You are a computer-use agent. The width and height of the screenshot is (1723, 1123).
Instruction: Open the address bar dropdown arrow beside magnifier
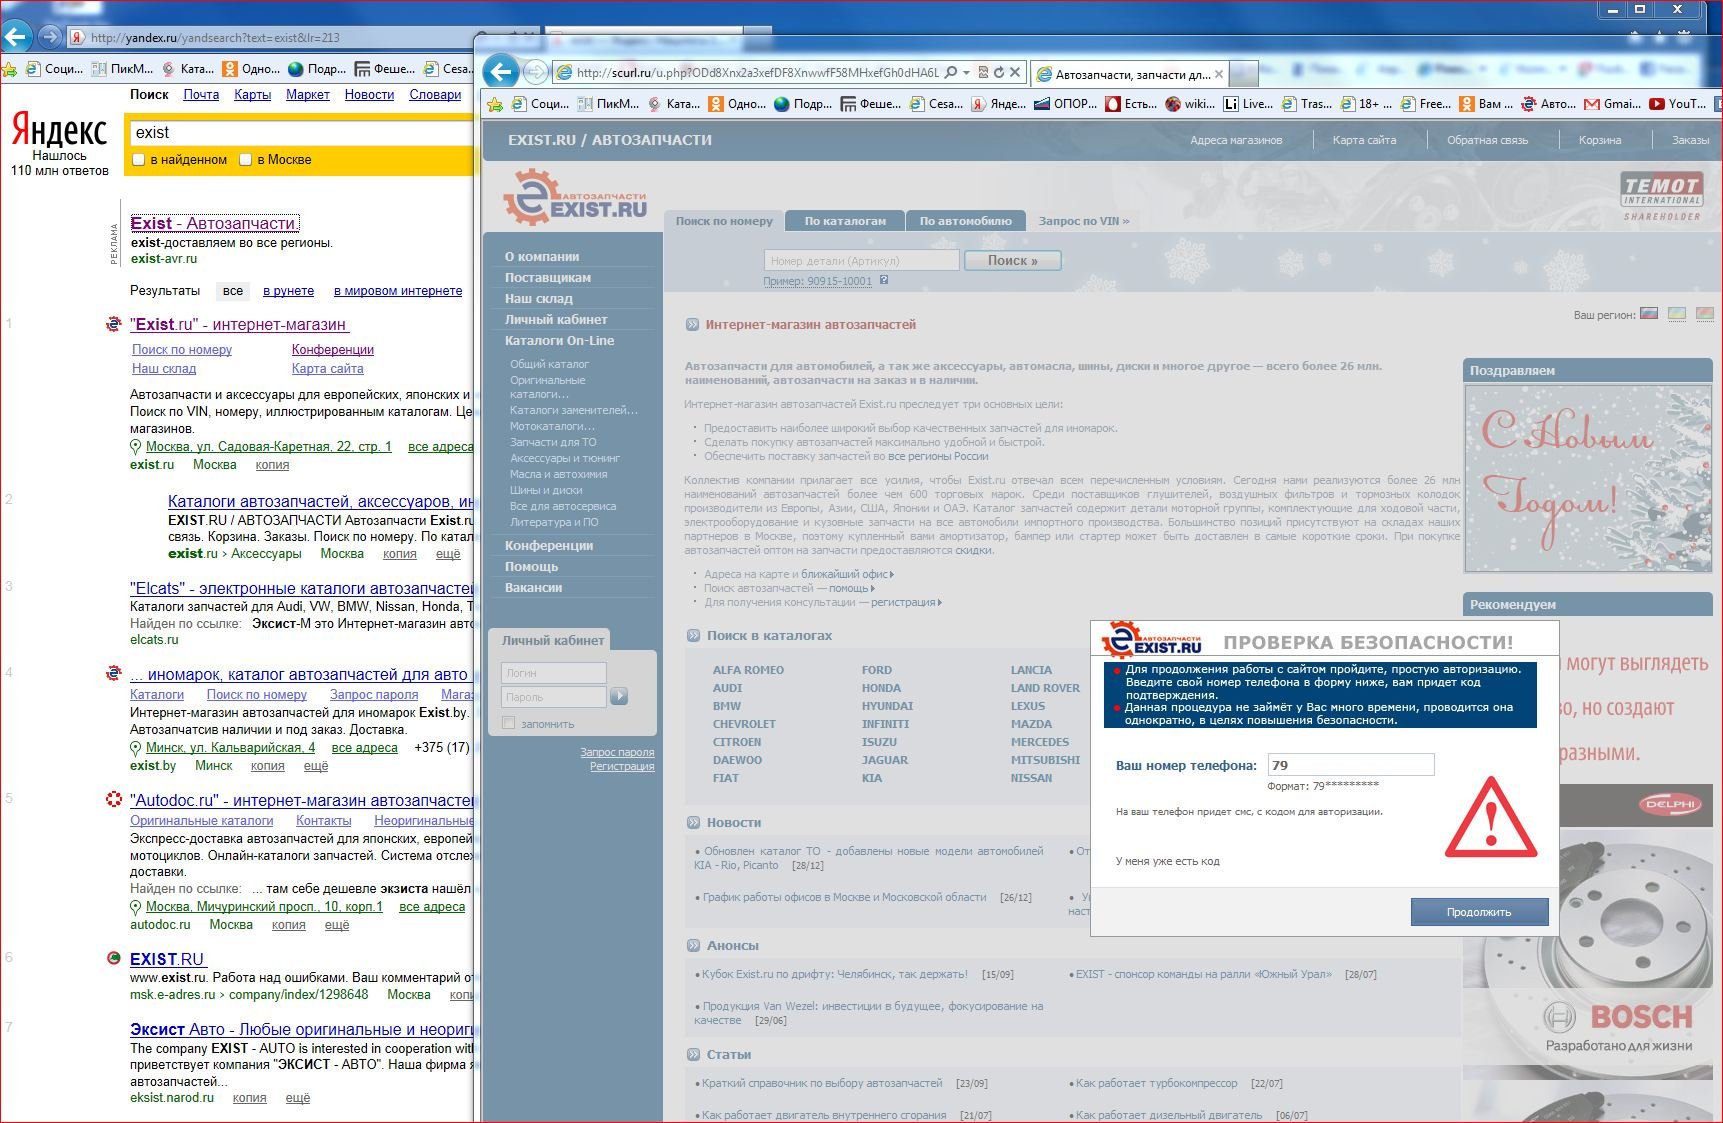pyautogui.click(x=966, y=72)
